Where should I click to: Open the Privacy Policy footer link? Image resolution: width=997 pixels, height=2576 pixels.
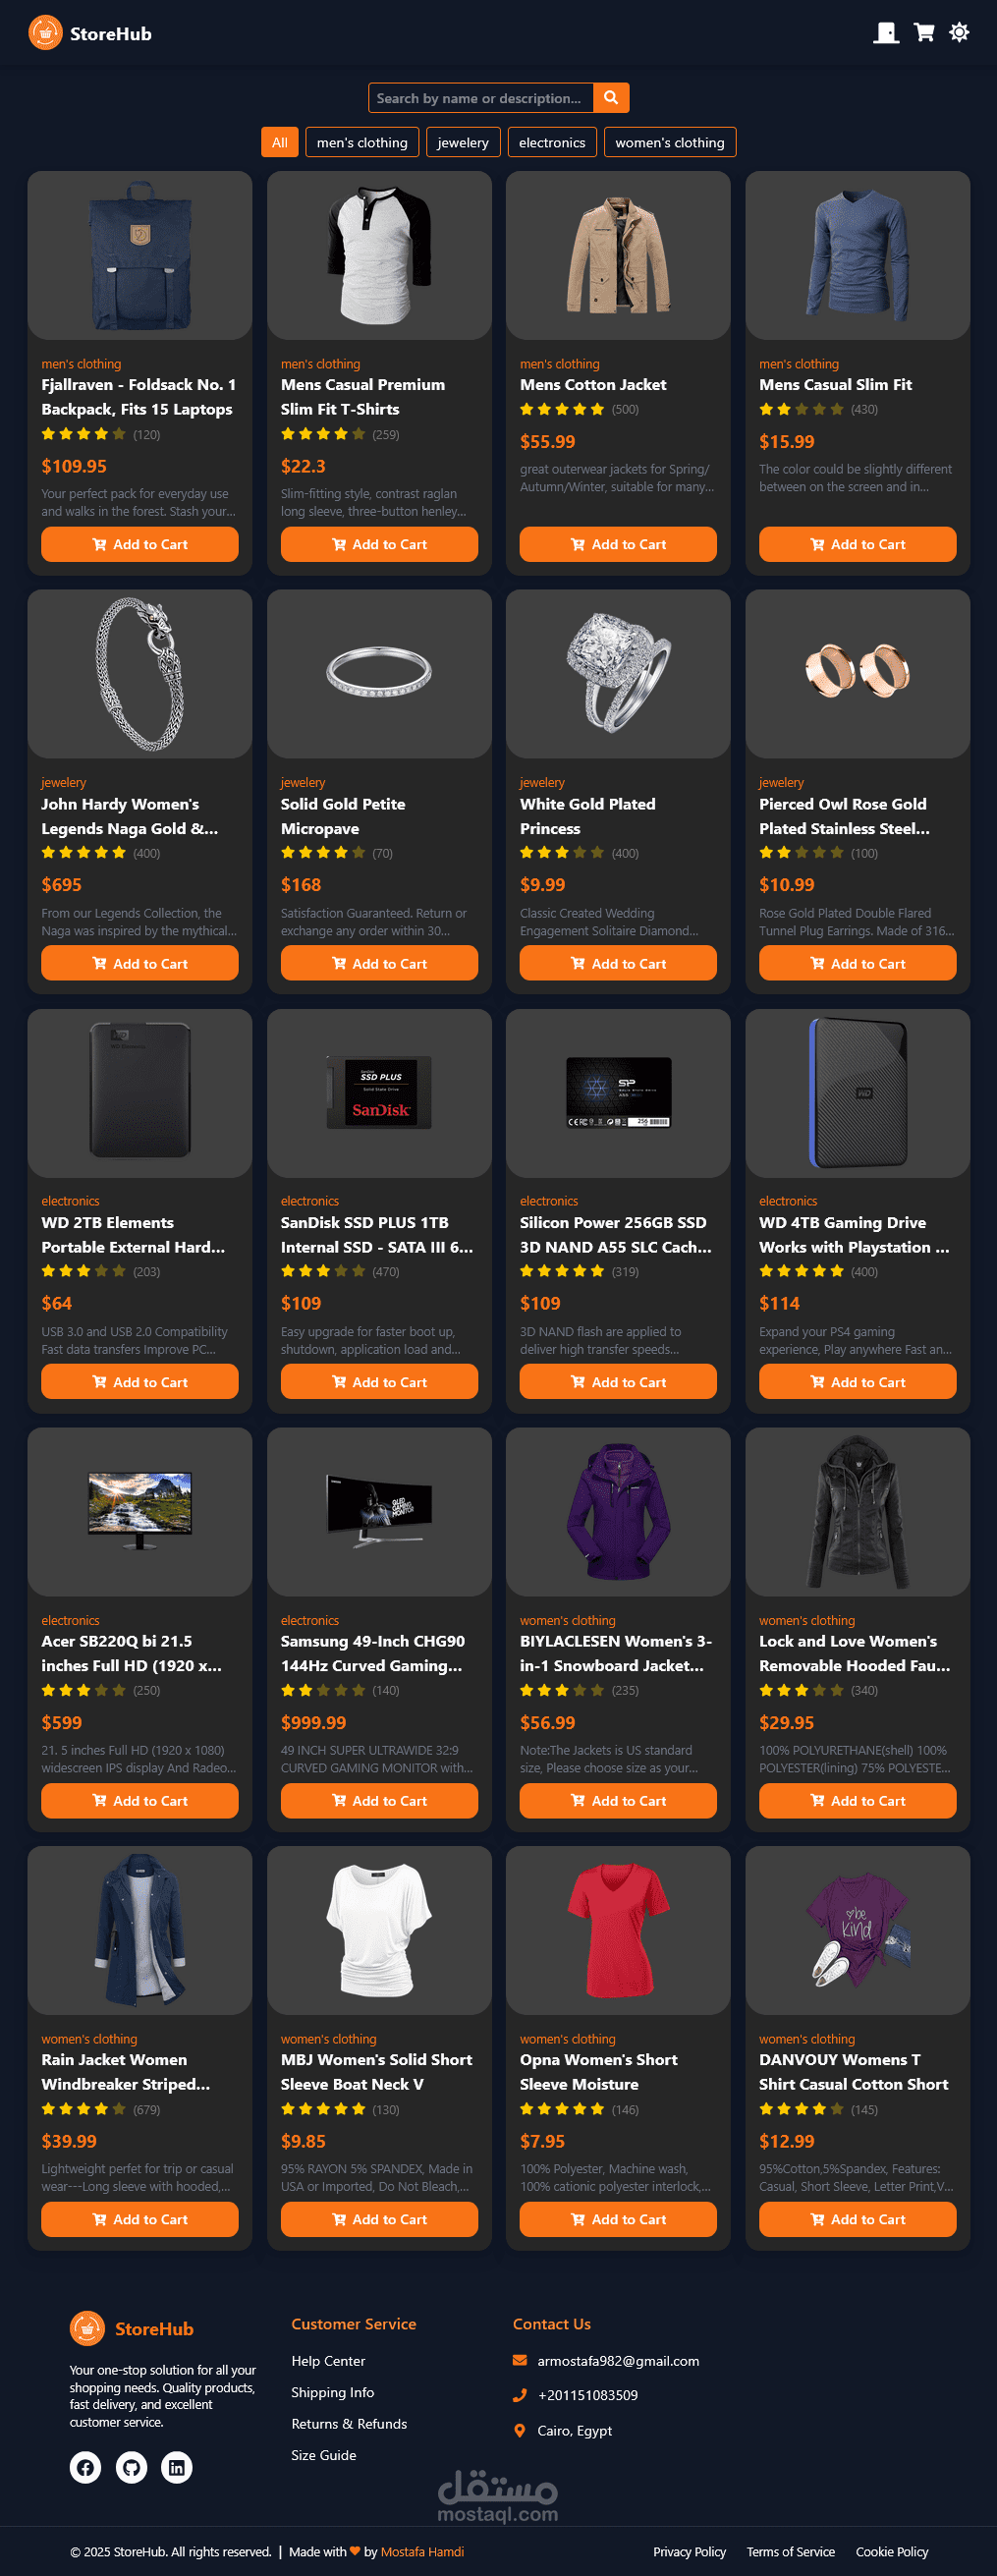pyautogui.click(x=690, y=2551)
